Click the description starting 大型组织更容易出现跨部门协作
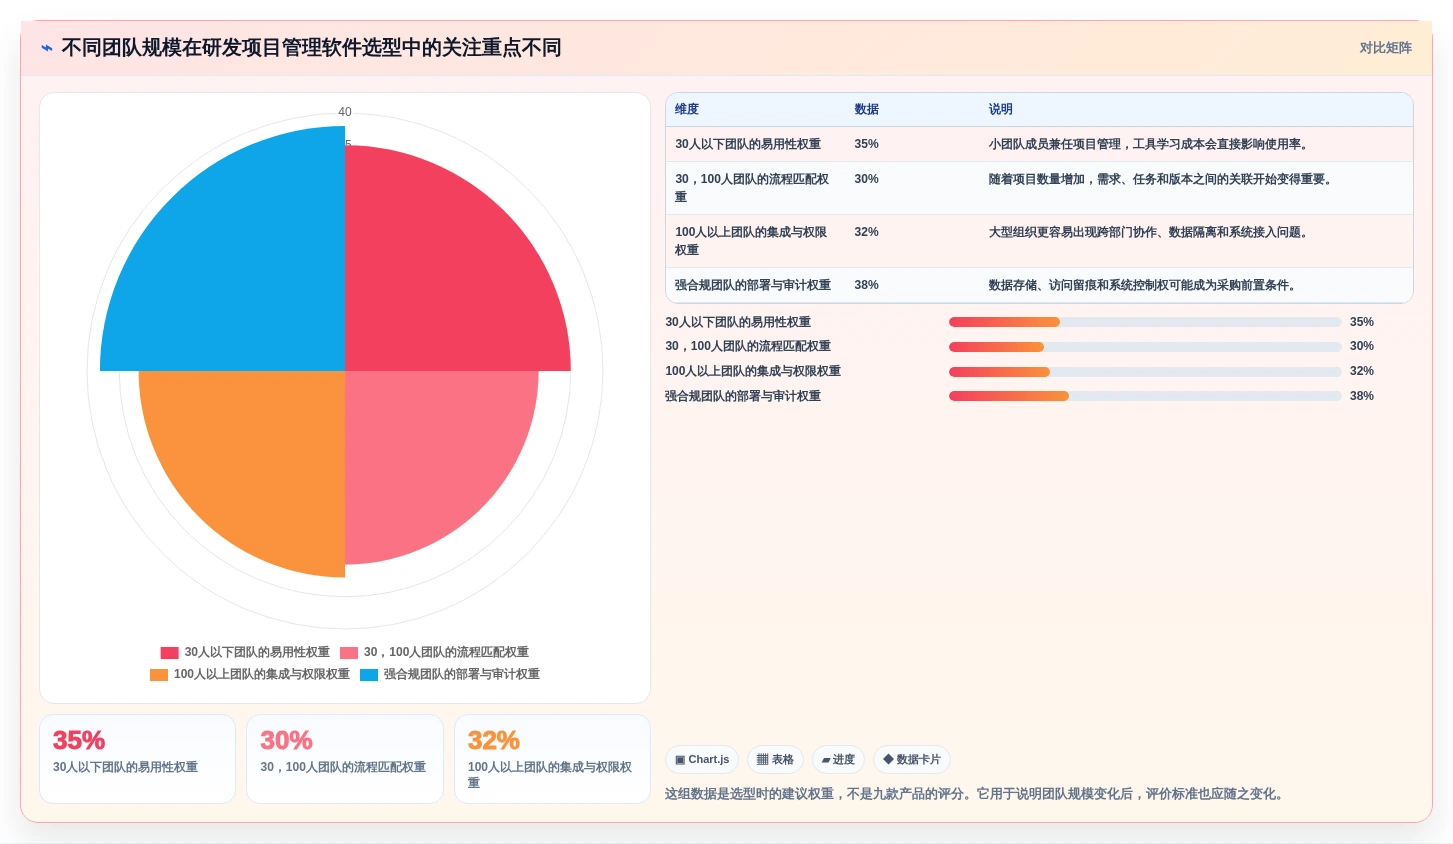Viewport: 1453px width, 844px height. pyautogui.click(x=1150, y=233)
